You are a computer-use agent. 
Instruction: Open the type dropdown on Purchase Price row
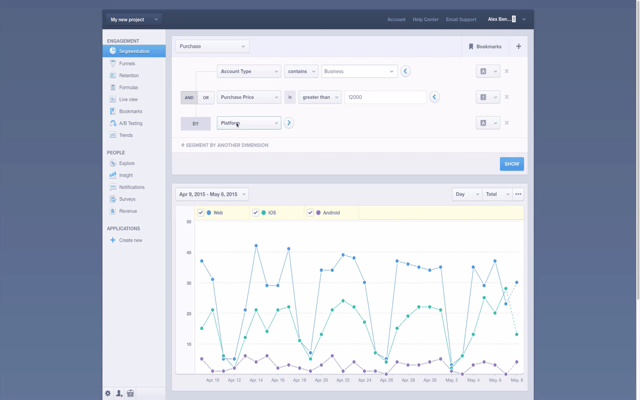pos(488,97)
